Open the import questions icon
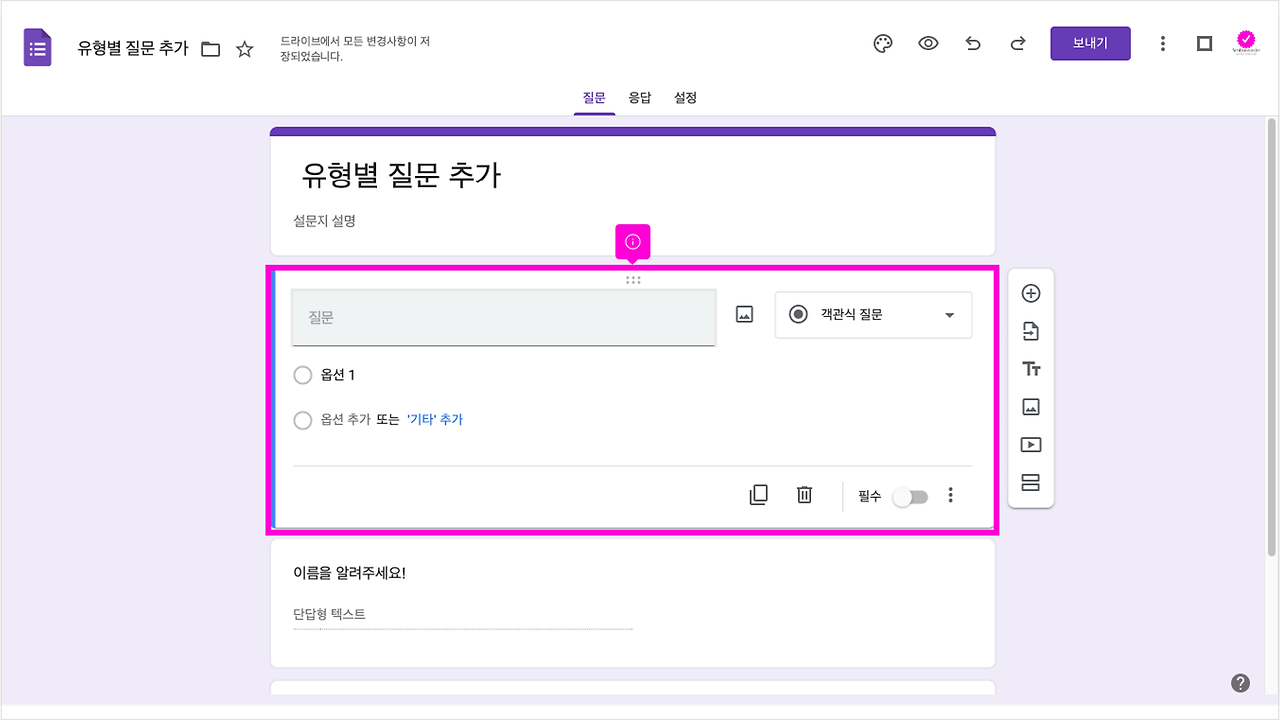This screenshot has width=1280, height=720. pyautogui.click(x=1030, y=331)
